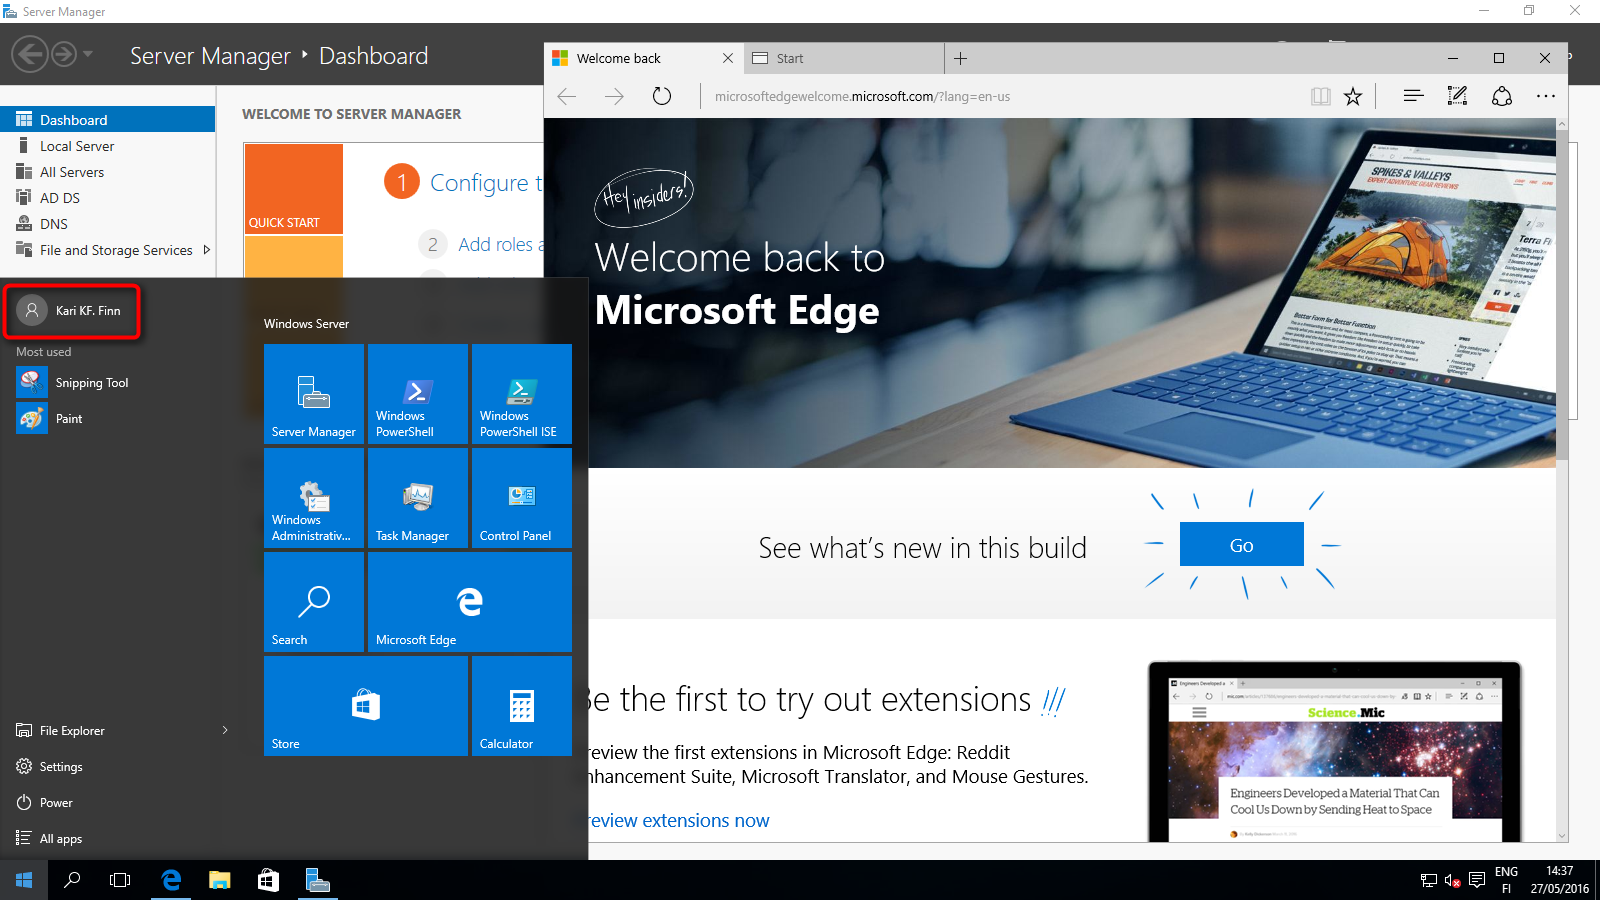Open the Store tile
Screen dimensions: 1600x900
[x=366, y=706]
